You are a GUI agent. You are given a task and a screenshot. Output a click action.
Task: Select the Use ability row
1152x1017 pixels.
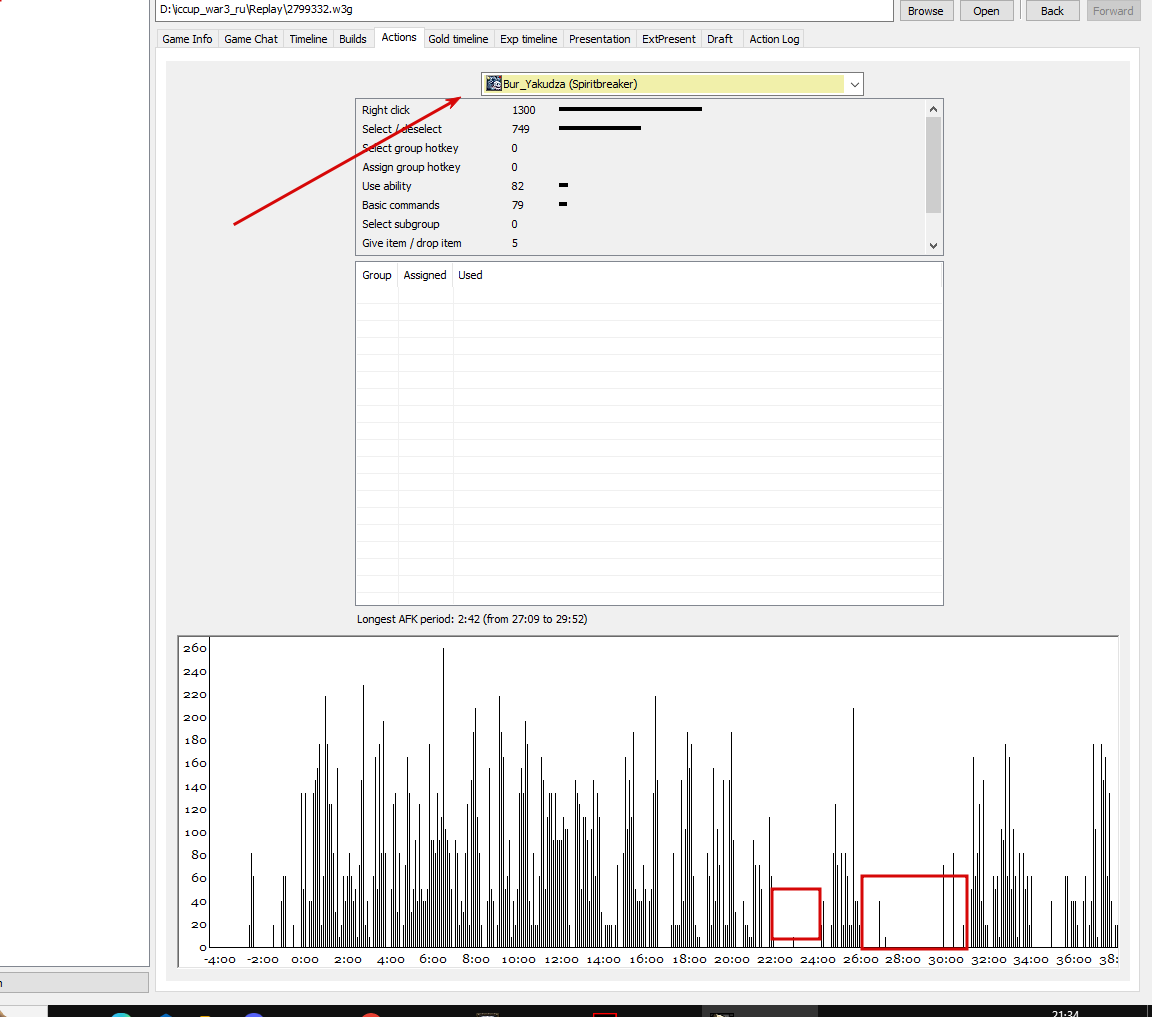point(639,187)
